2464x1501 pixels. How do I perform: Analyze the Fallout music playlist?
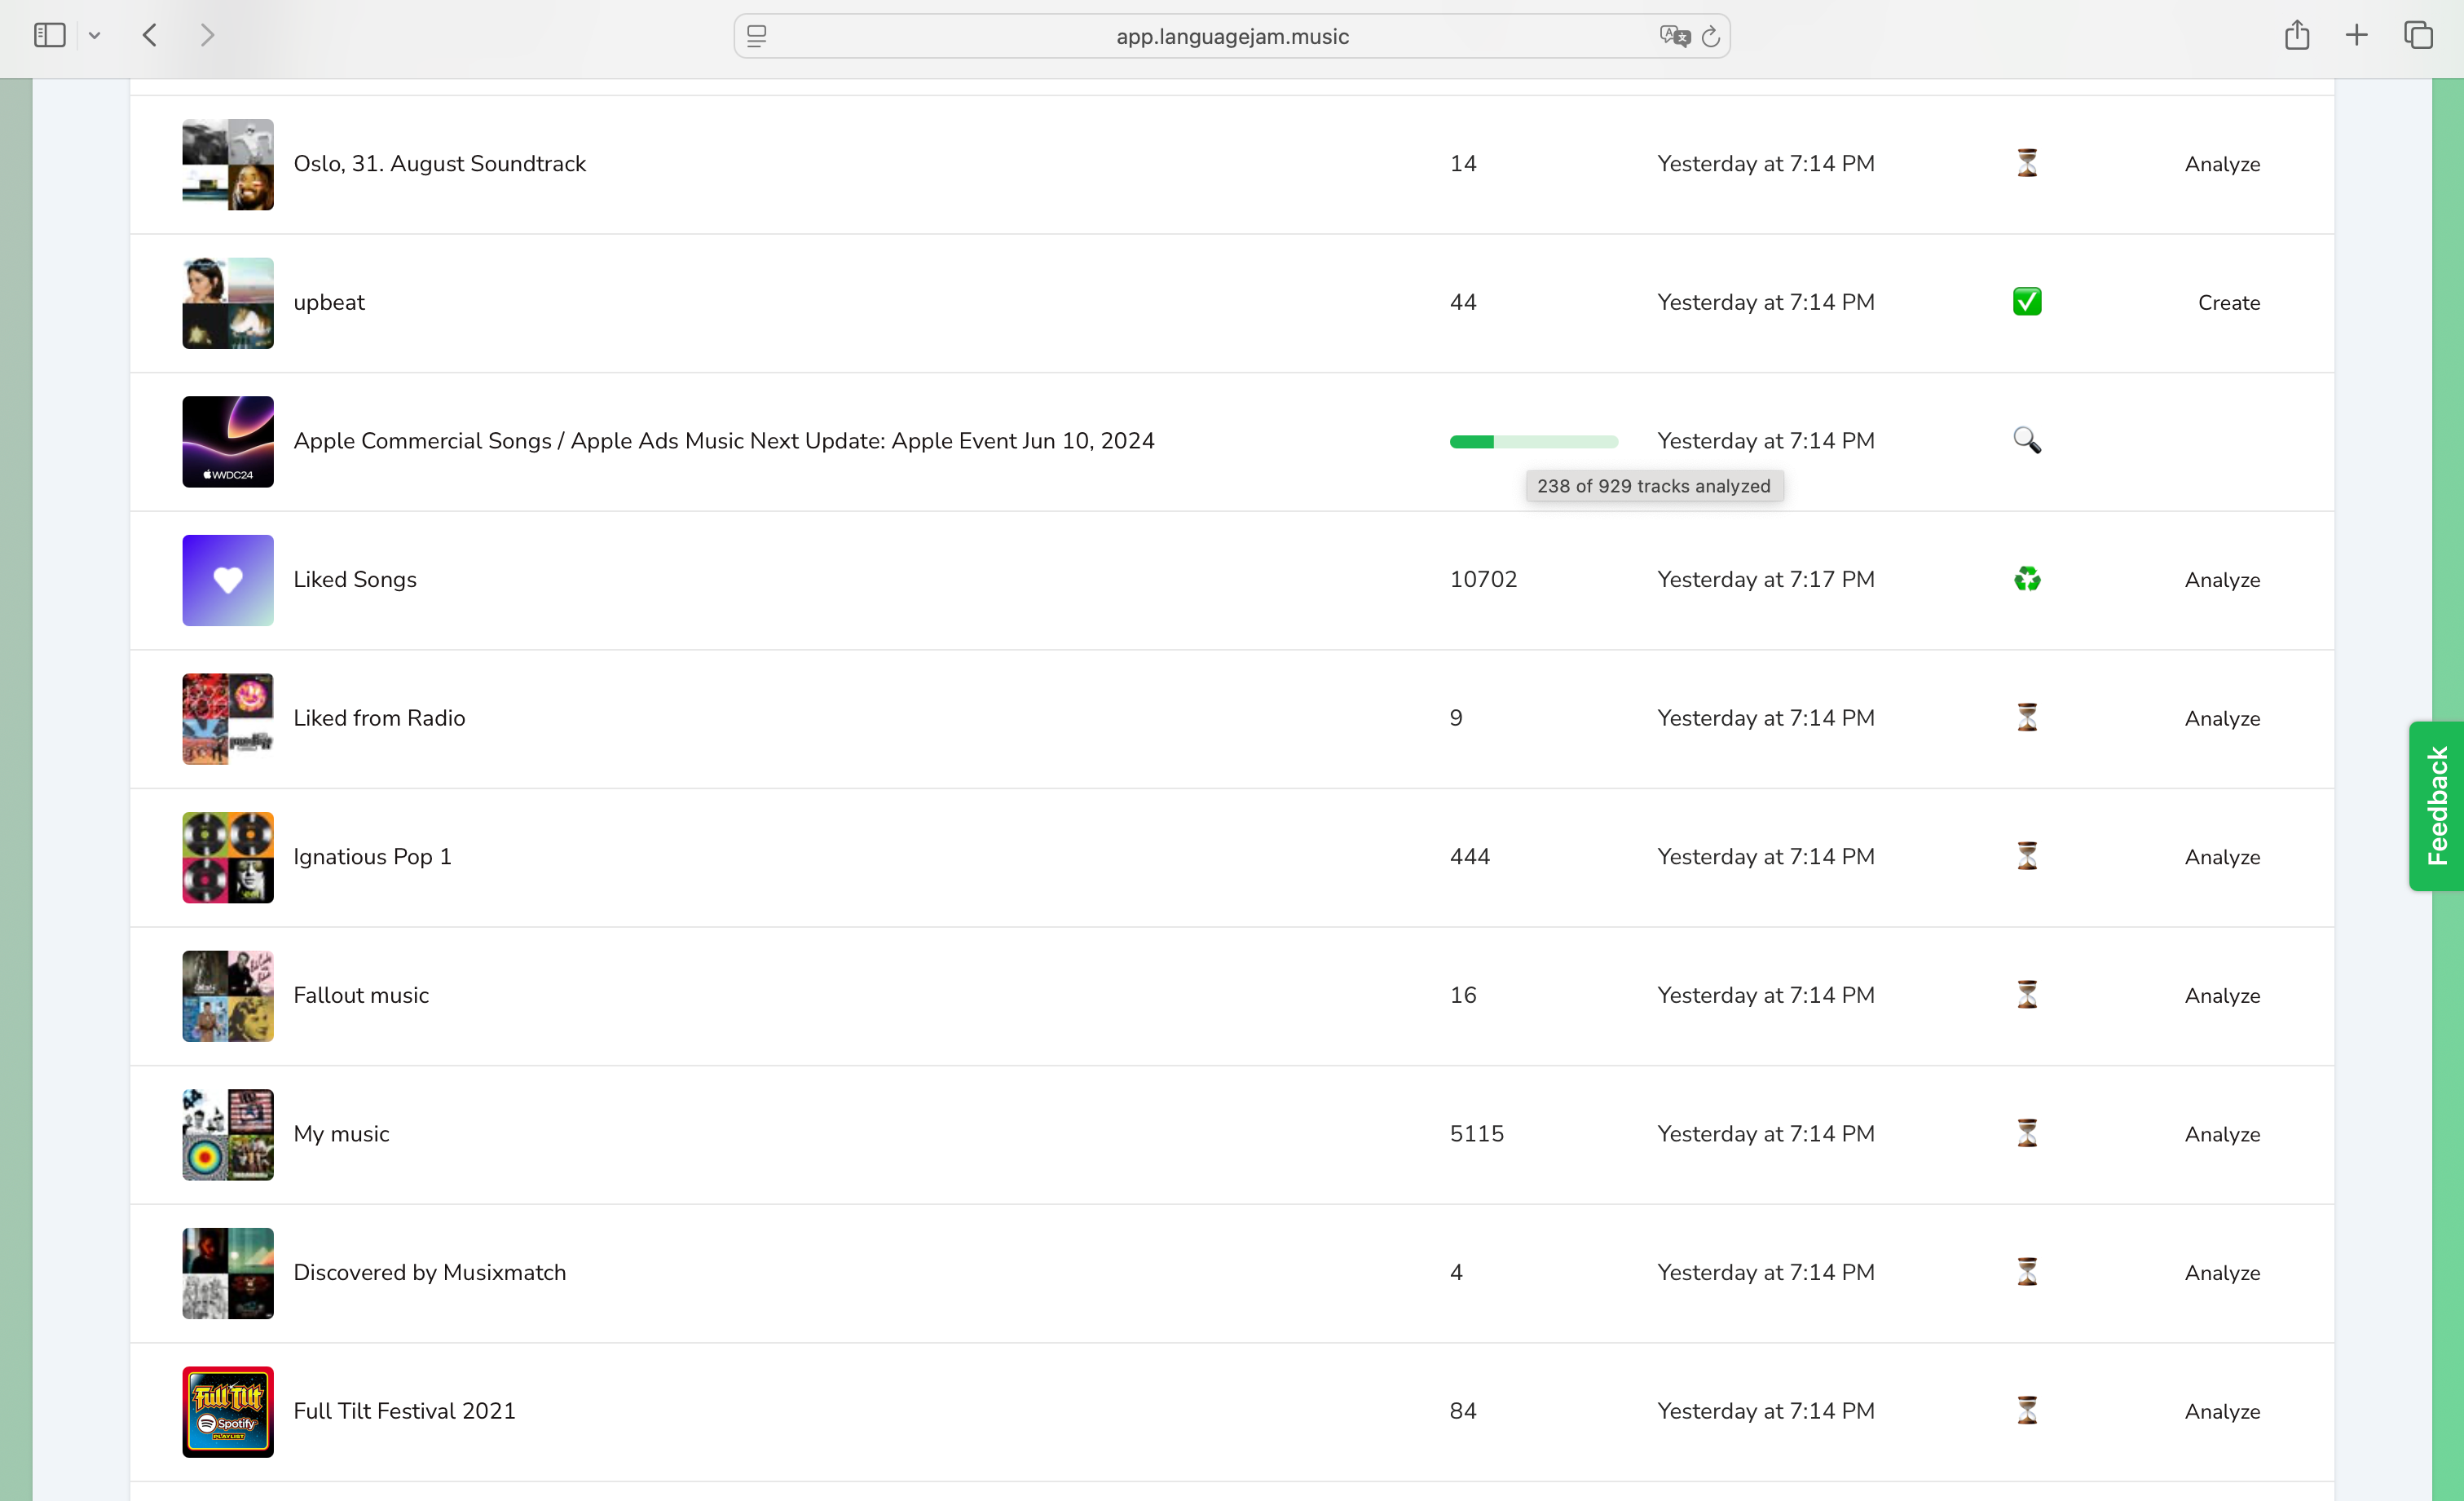pos(2221,996)
